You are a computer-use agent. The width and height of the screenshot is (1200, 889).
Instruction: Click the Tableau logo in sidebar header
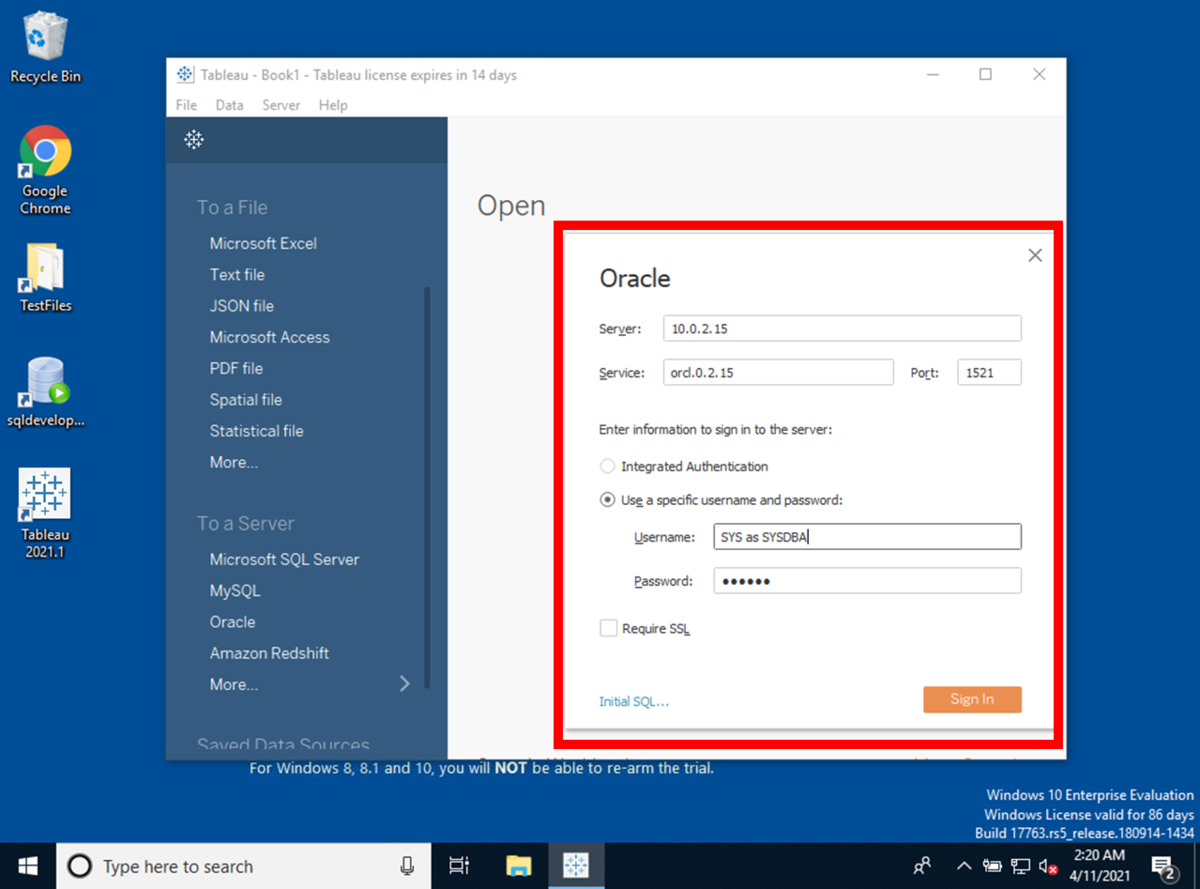[x=194, y=139]
